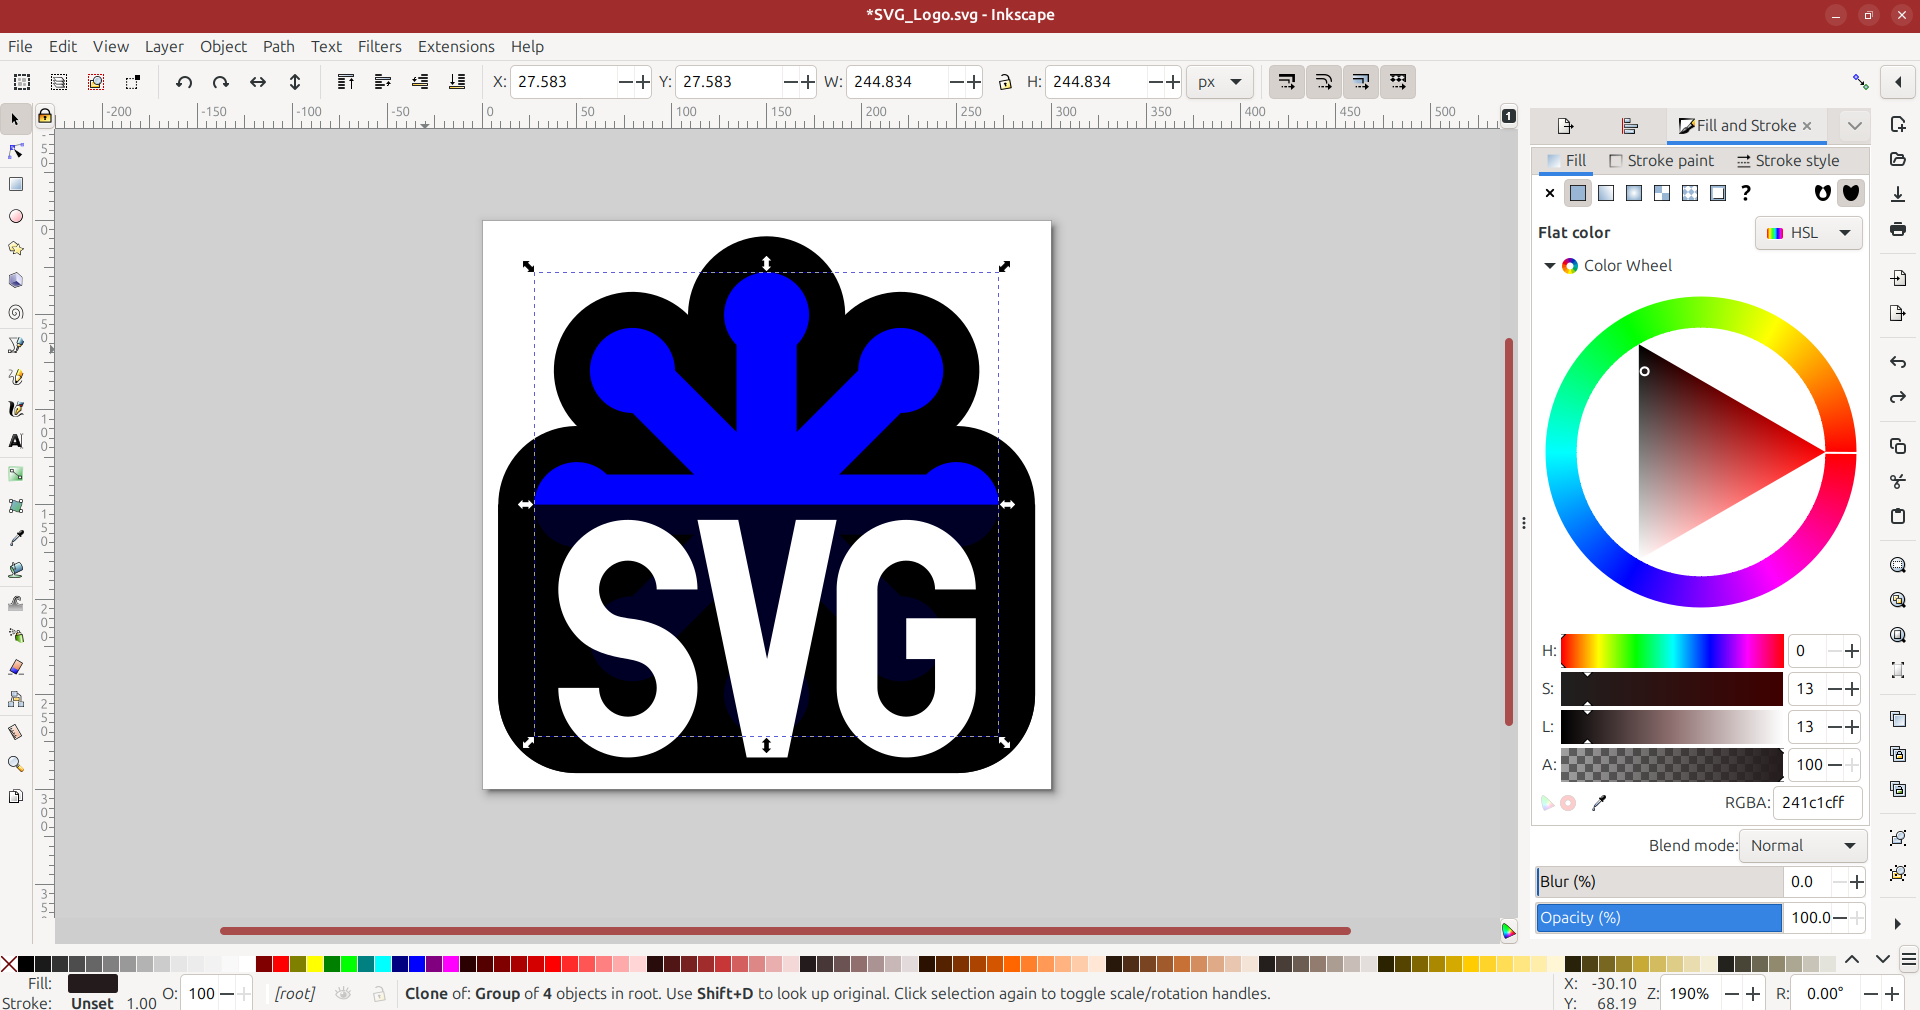
Task: Open the Extensions menu
Action: (x=456, y=47)
